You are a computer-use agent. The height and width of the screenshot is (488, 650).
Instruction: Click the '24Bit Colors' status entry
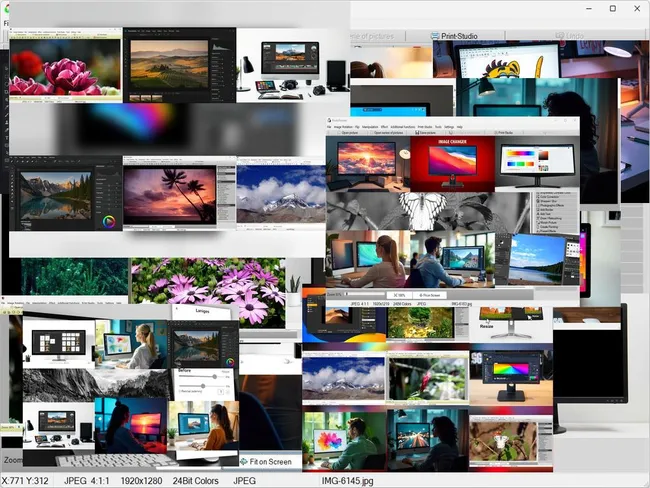pos(195,481)
